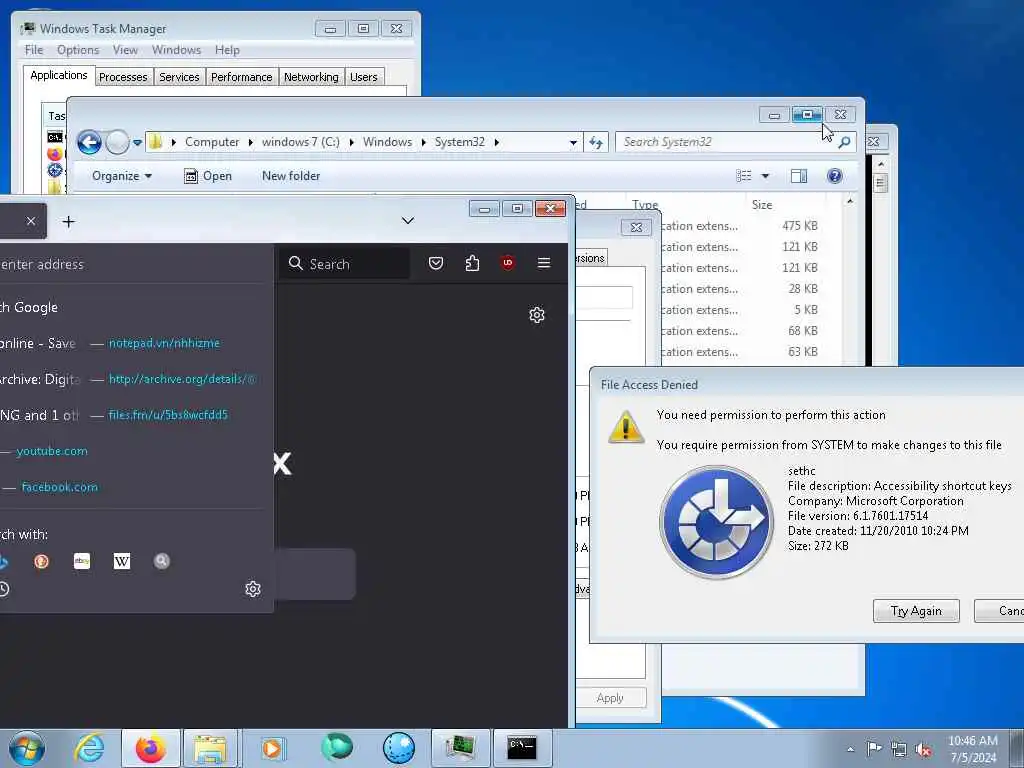This screenshot has width=1024, height=768.
Task: Open the notepad.vn/nhhizme suggestion
Action: coord(164,343)
